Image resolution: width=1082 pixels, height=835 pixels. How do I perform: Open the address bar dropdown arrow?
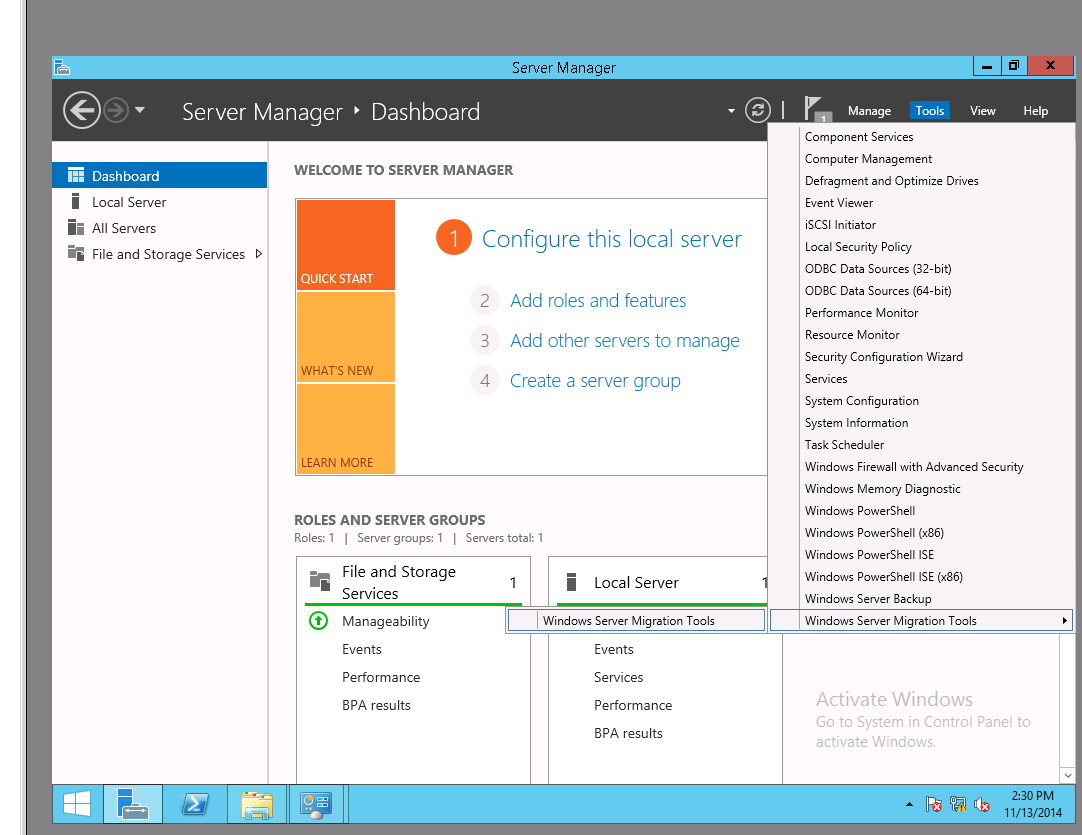(731, 110)
